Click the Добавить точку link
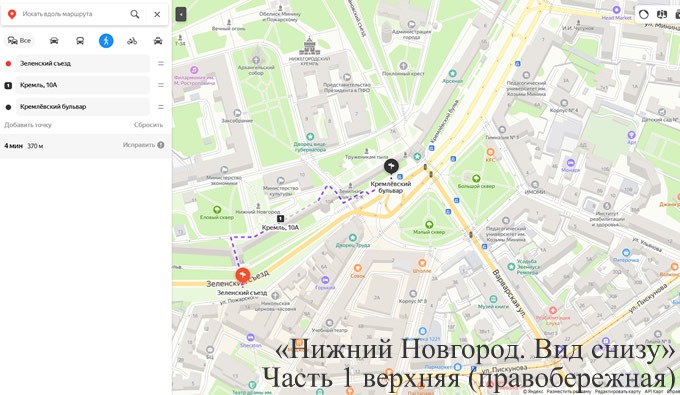 tap(28, 125)
